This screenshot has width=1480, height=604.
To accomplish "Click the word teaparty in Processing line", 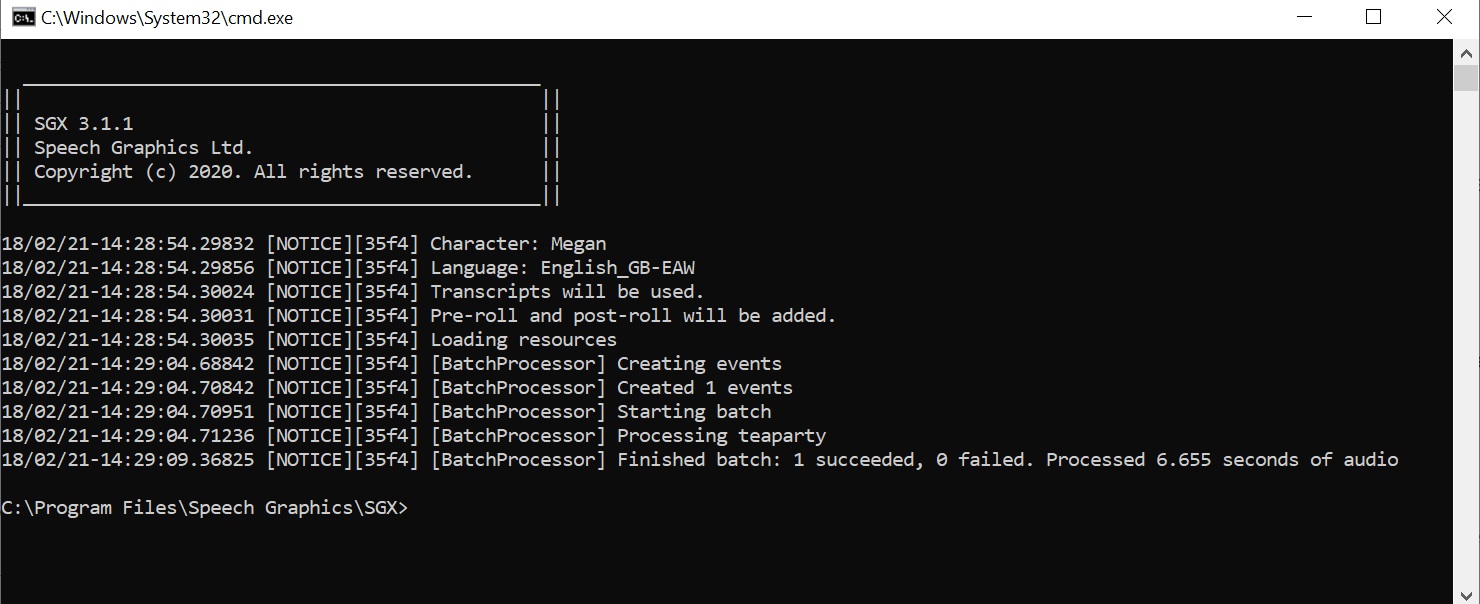I will point(782,436).
